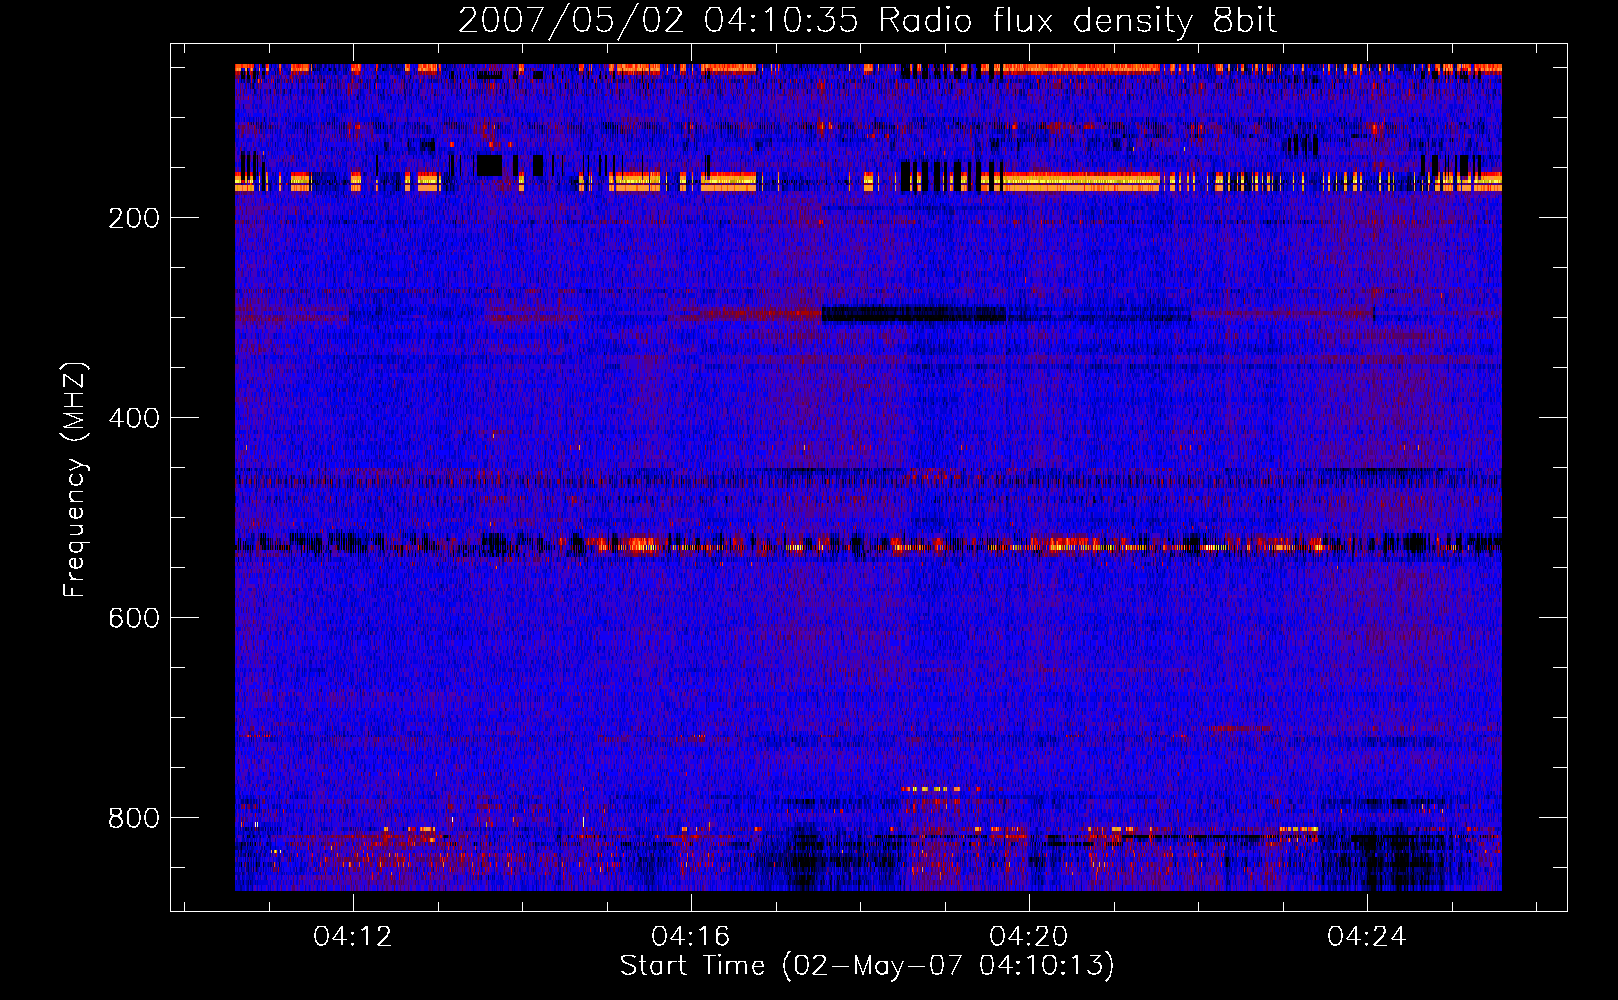This screenshot has width=1618, height=1000.
Task: Click the long black dropout bar near 300 MHz
Action: [913, 314]
